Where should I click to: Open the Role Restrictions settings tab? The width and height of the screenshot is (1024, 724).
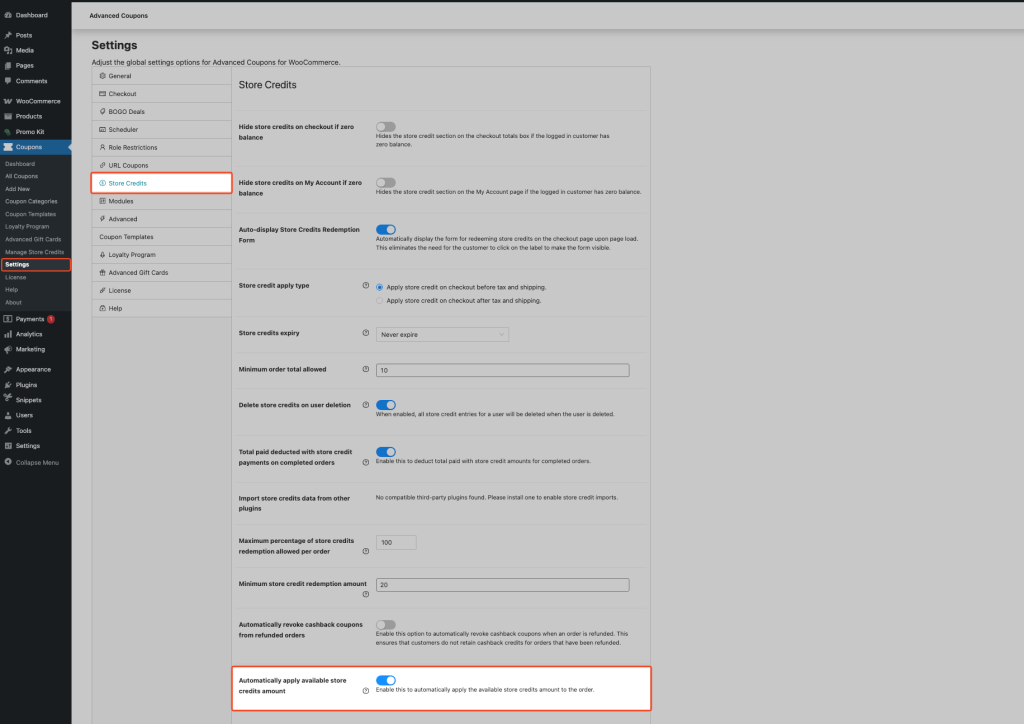coord(161,148)
